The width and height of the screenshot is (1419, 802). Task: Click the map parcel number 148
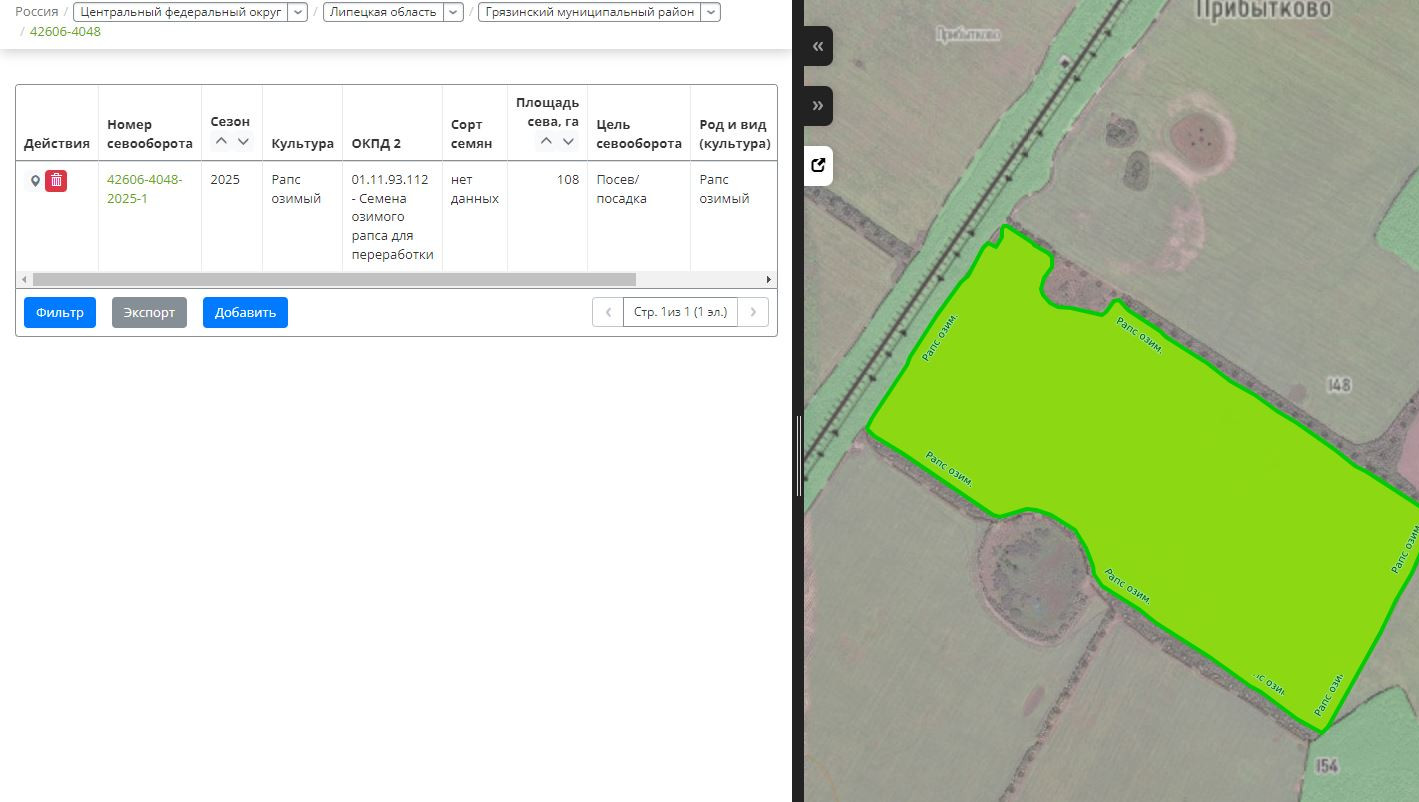point(1339,384)
